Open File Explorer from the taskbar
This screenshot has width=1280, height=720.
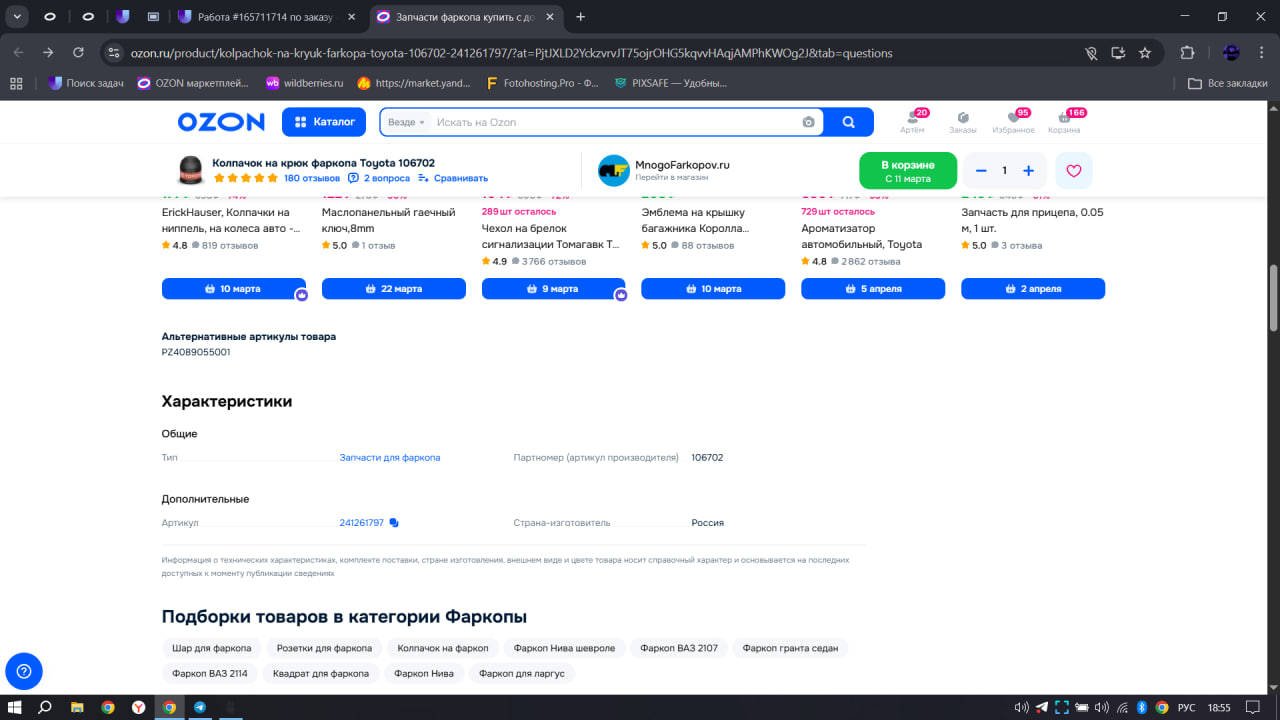[x=77, y=707]
